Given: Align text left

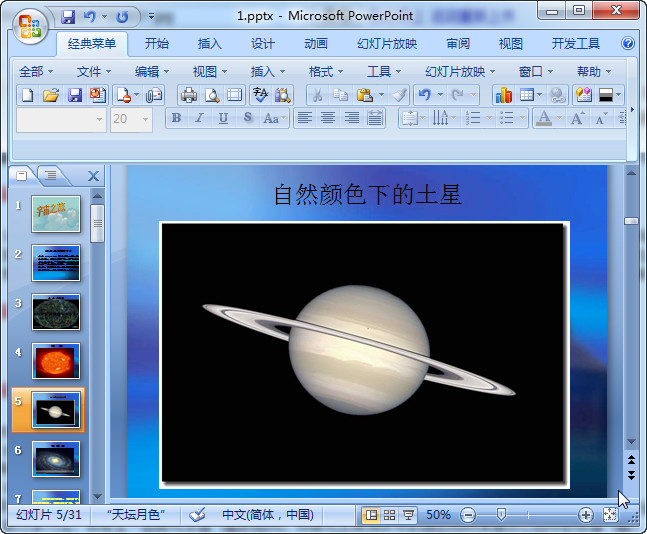Looking at the screenshot, I should coord(305,118).
